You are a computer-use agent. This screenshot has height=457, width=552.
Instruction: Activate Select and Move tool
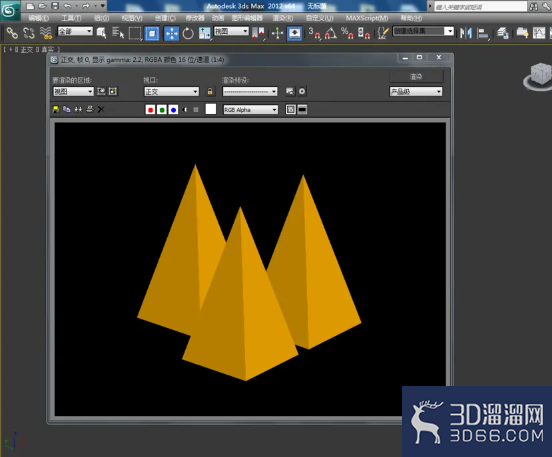171,34
